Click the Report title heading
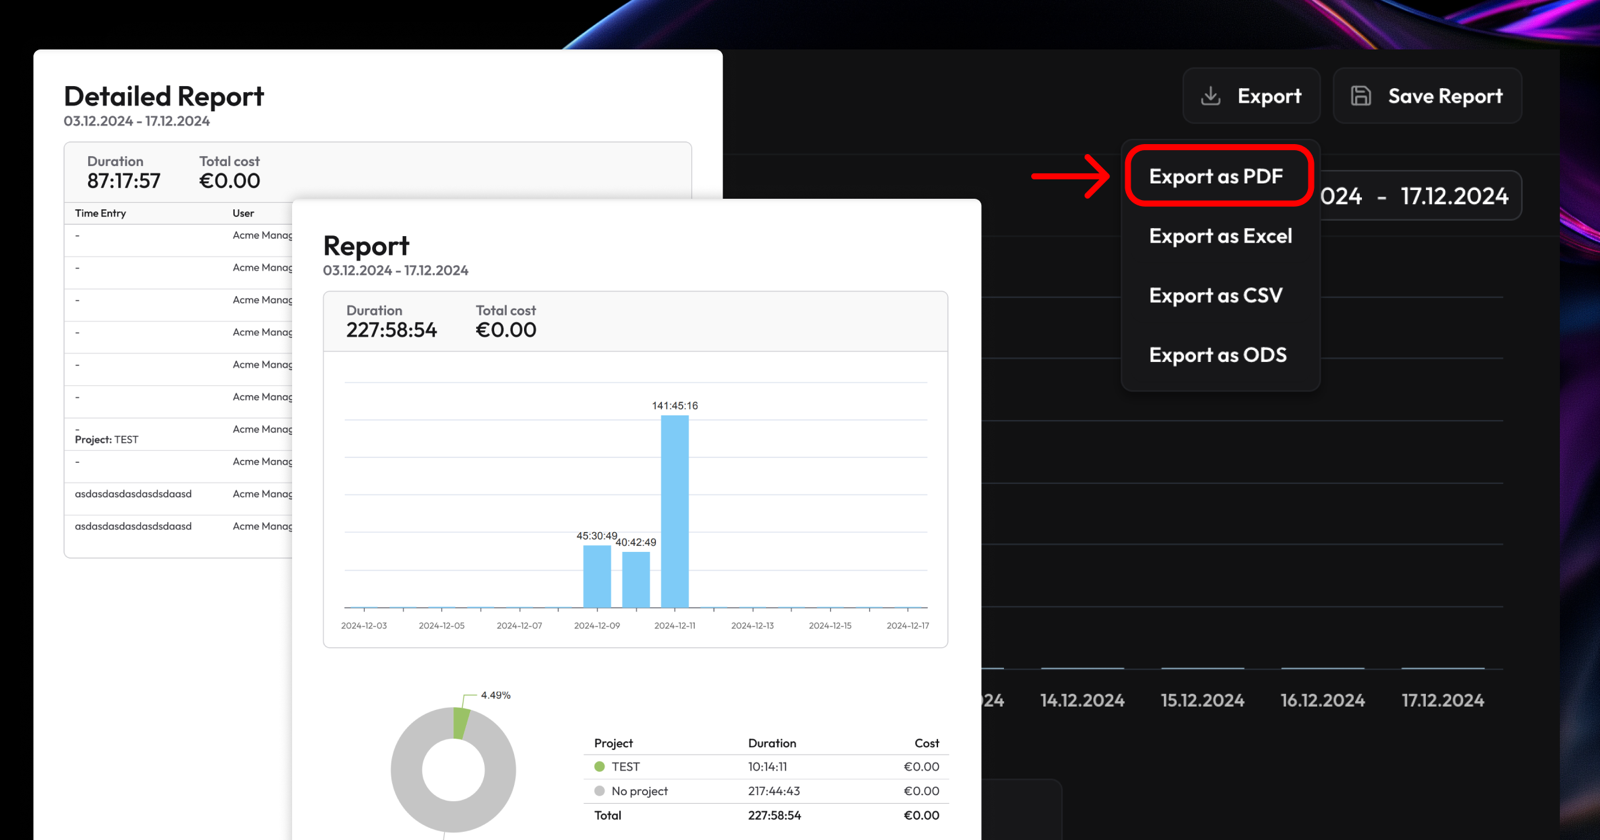The width and height of the screenshot is (1600, 840). [x=366, y=246]
